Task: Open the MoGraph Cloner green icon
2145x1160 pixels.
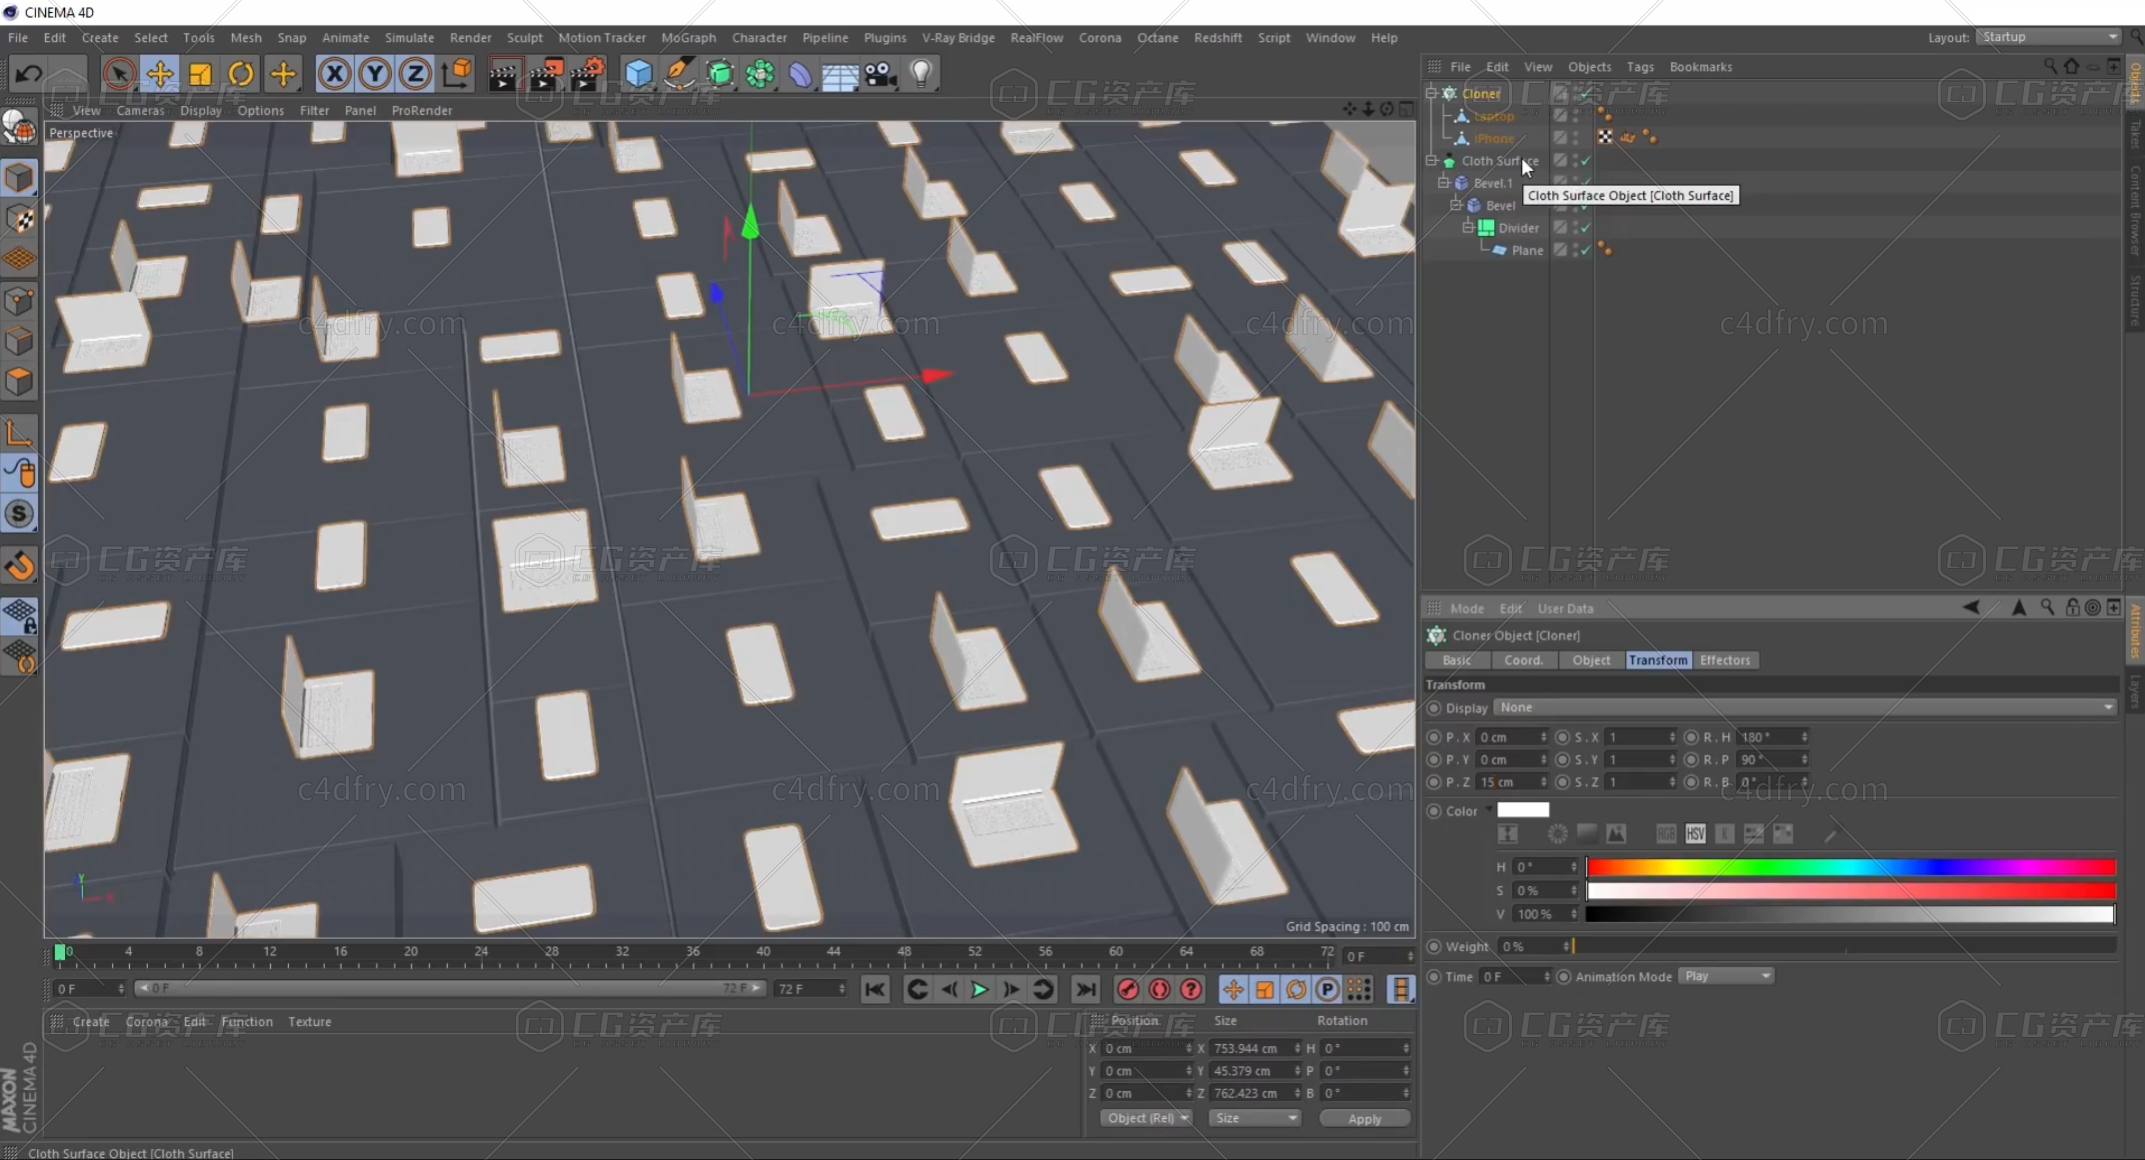Action: (x=760, y=74)
